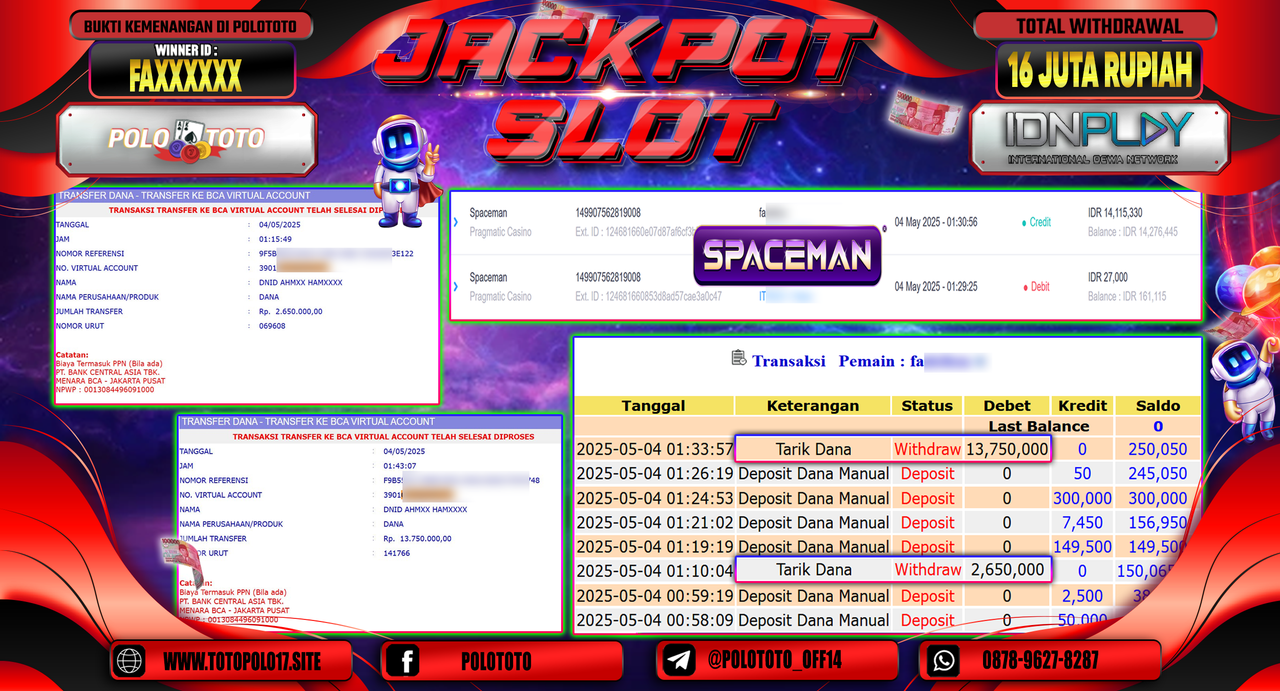
Task: Click the 2025-05-04 01:26:19 date cell
Action: [654, 474]
